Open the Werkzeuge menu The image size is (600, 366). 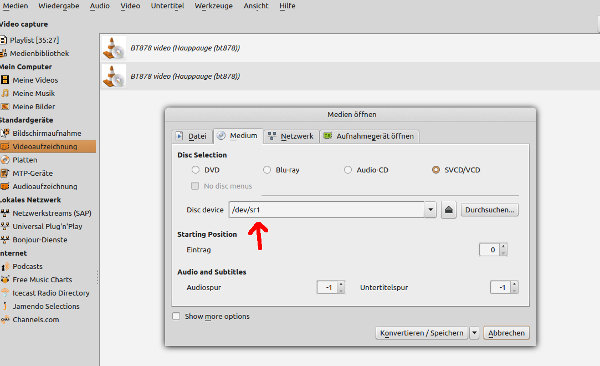click(214, 6)
